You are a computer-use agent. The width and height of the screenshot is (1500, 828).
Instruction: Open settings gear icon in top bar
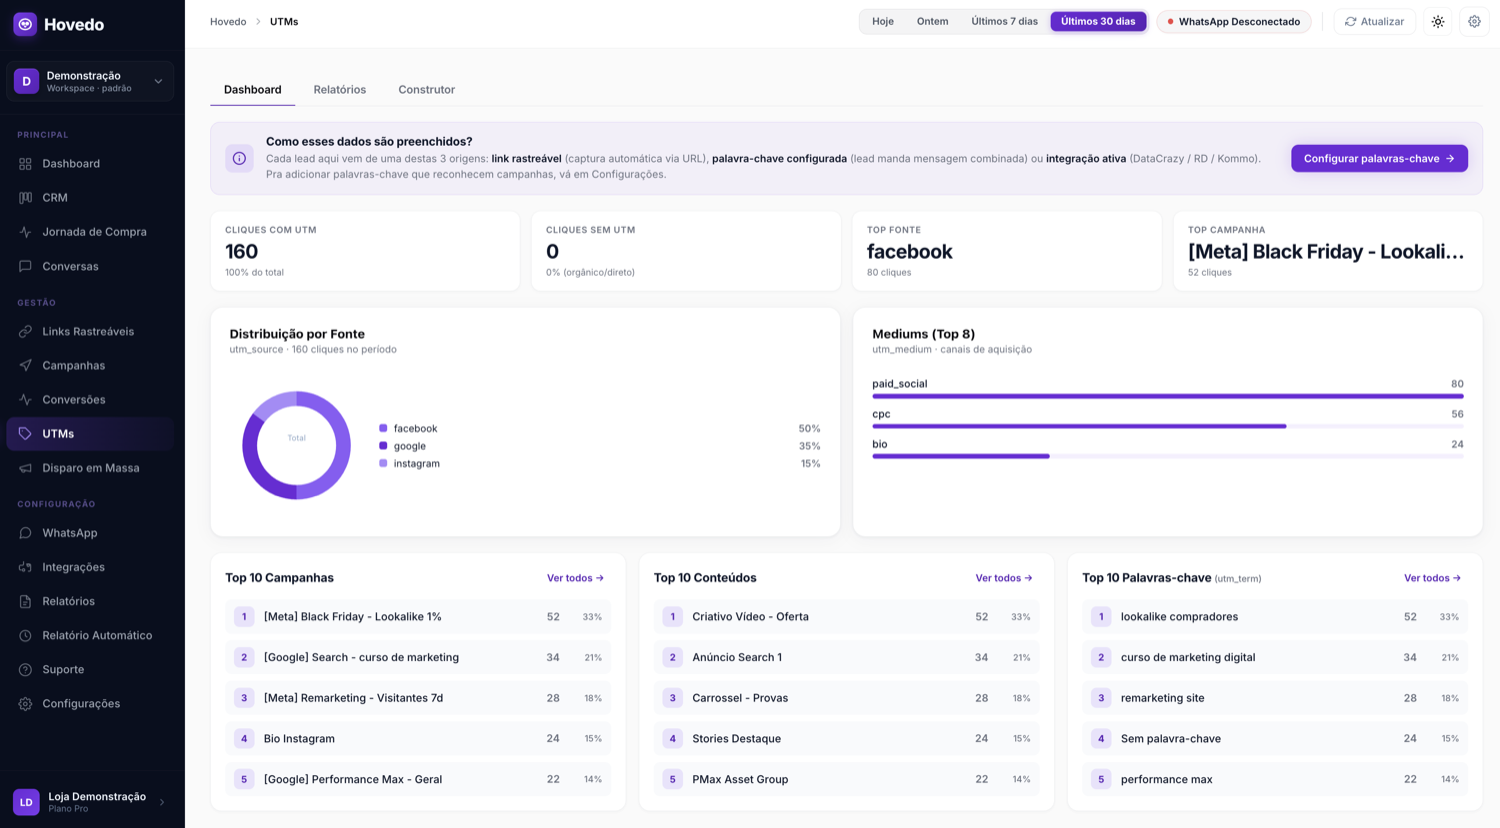click(1474, 21)
